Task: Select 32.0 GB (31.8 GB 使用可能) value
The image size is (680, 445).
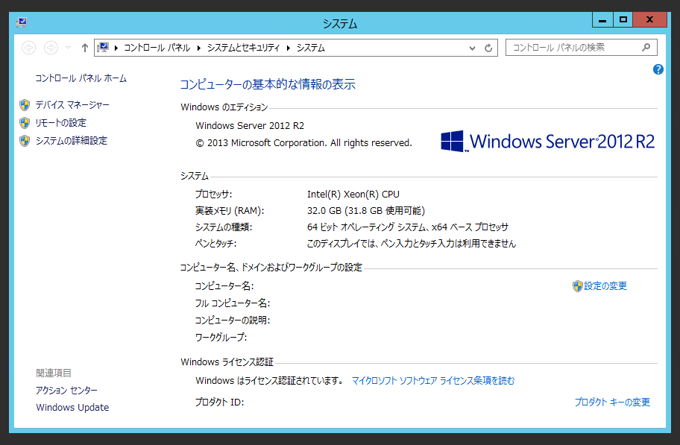Action: (366, 211)
